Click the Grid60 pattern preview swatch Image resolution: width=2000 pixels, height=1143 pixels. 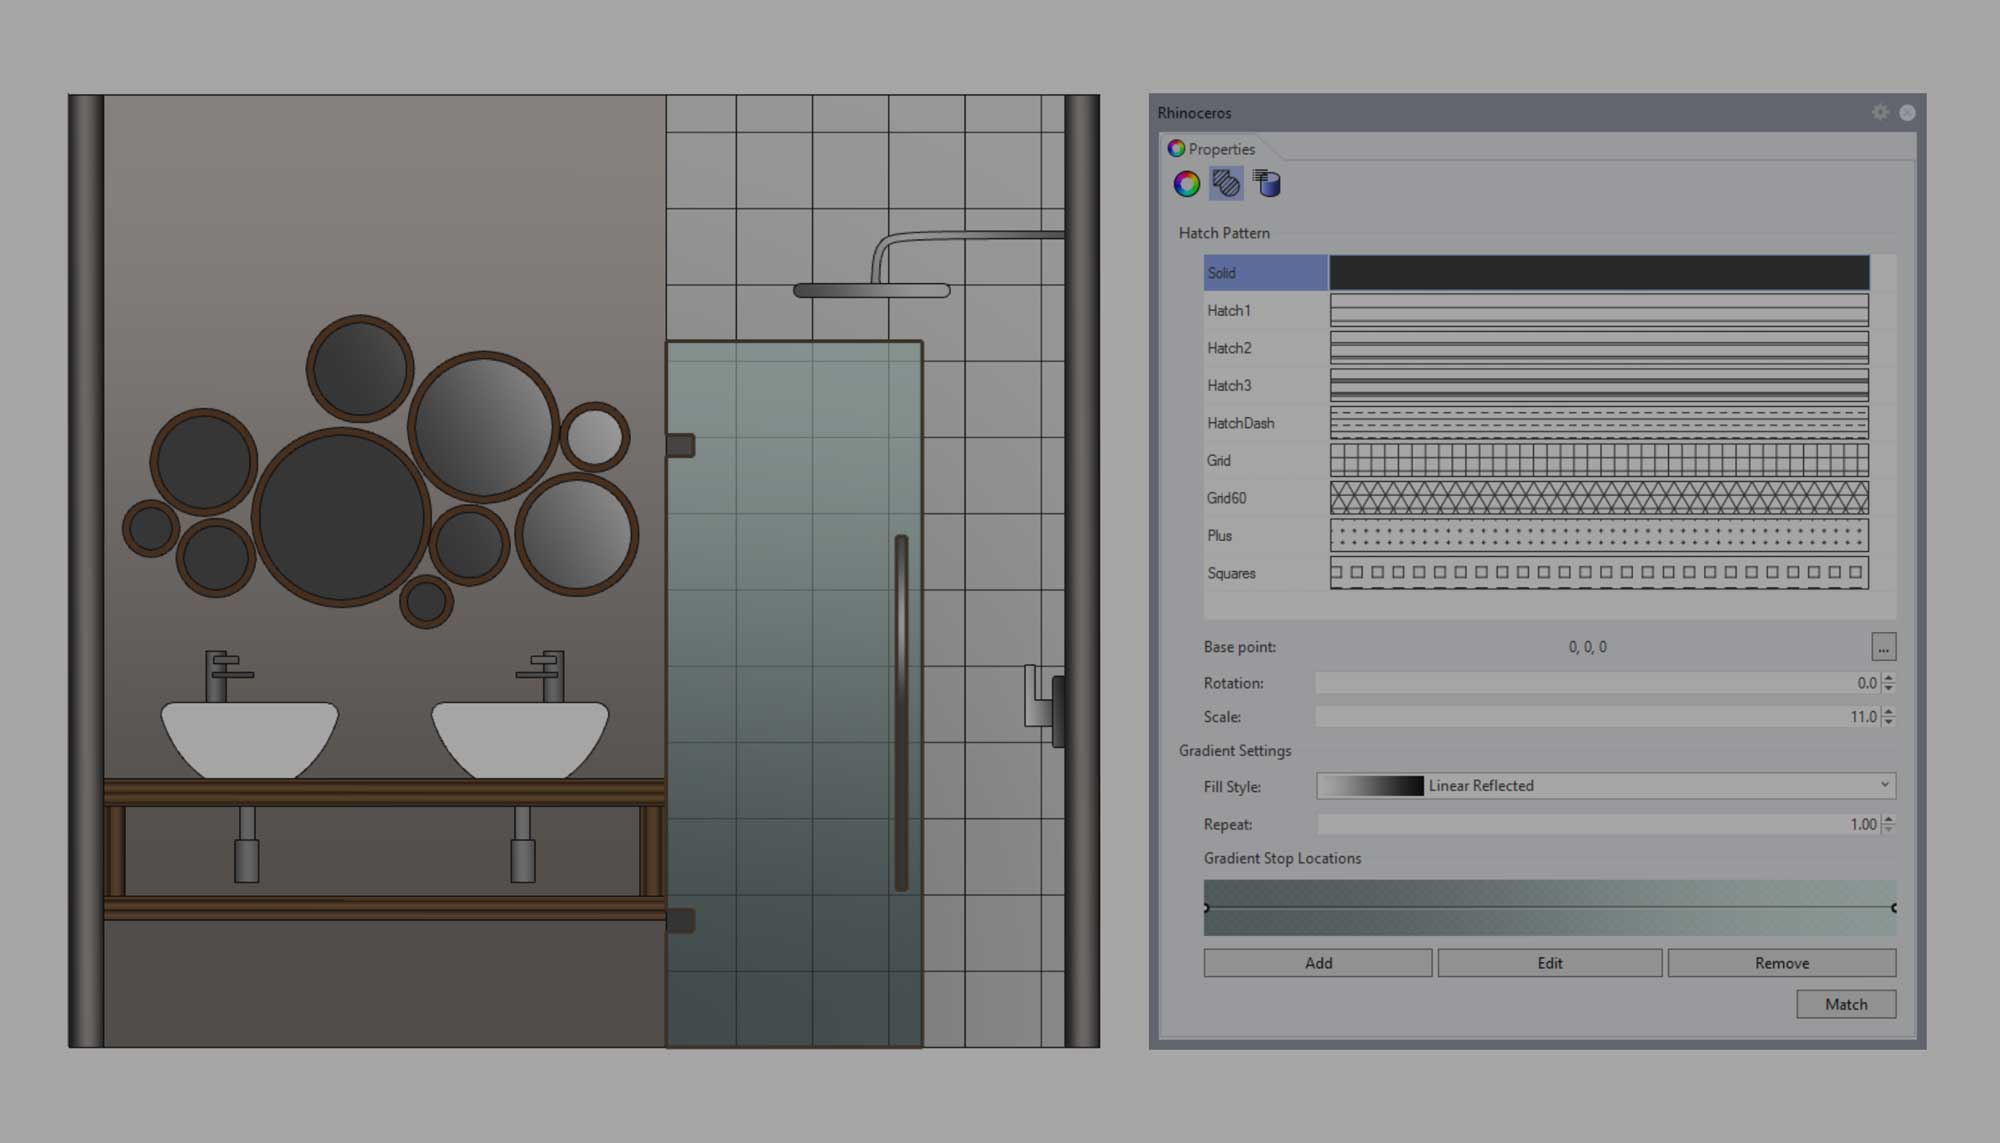pos(1599,498)
